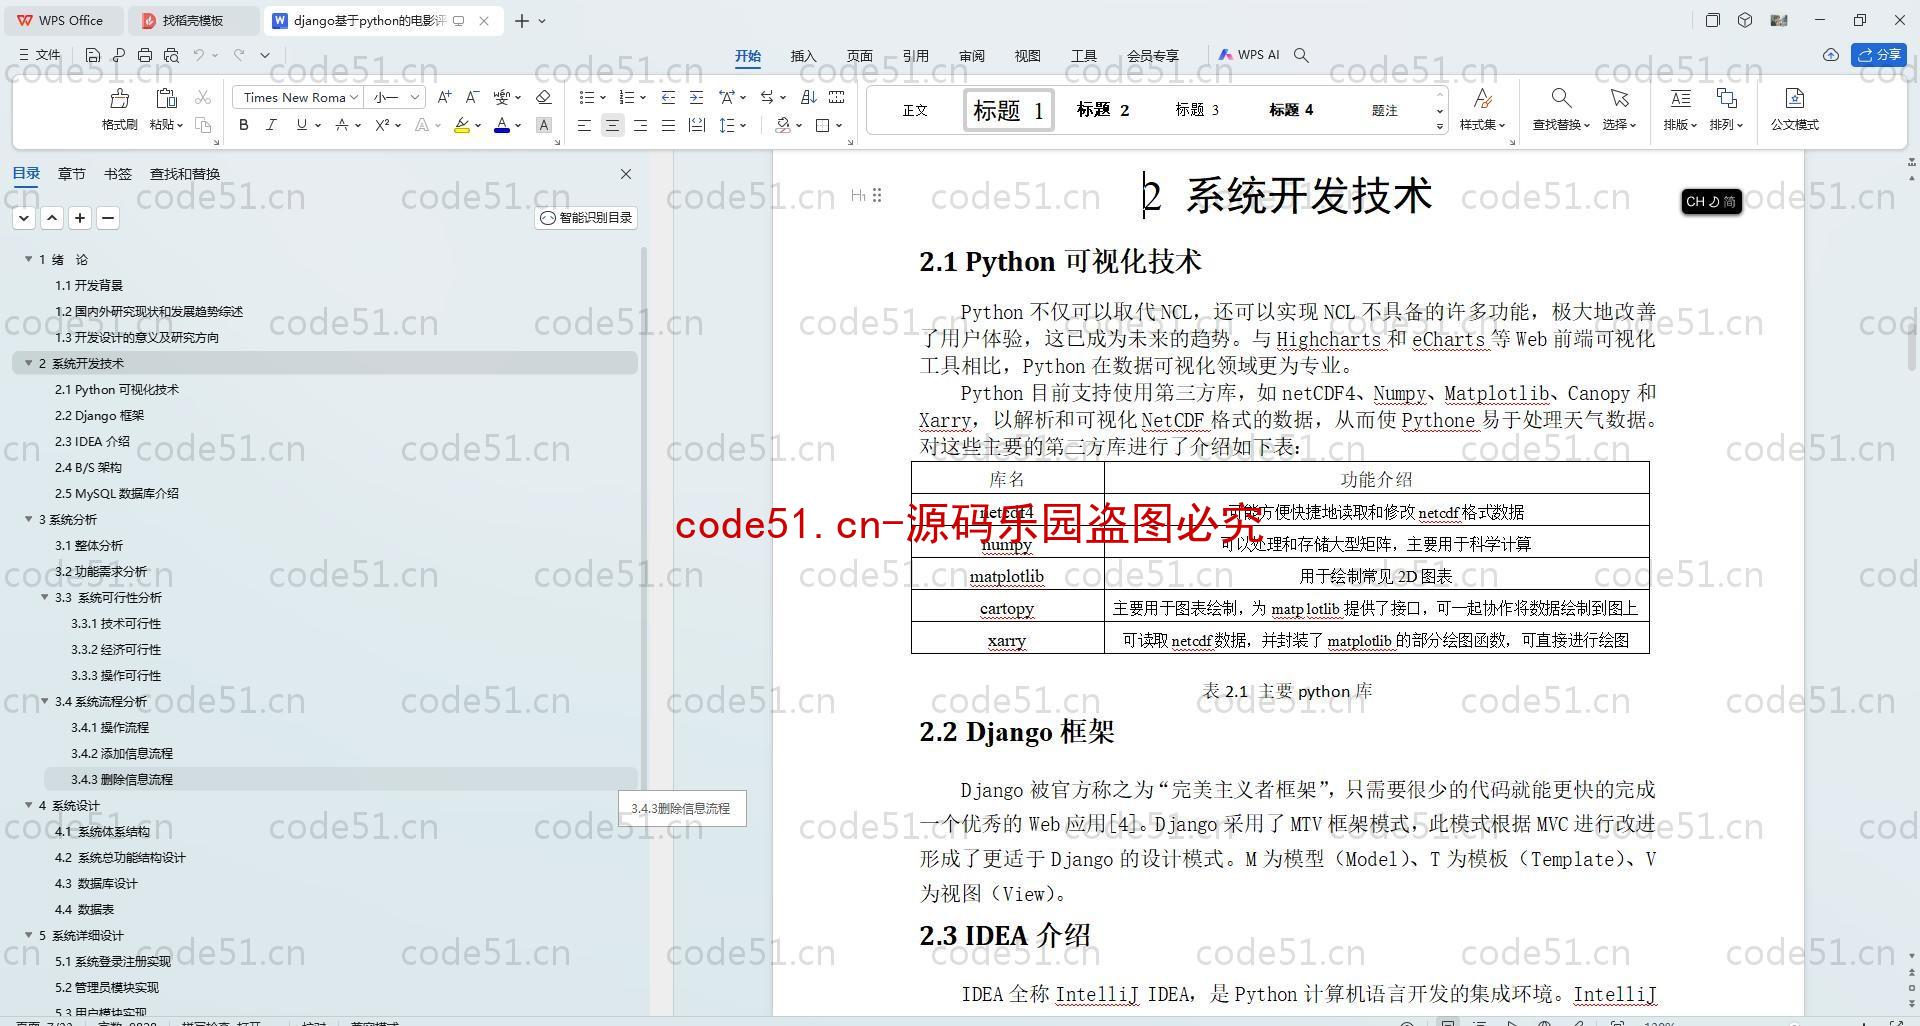Toggle Superscript X² formatting
1920x1026 pixels.
(382, 125)
